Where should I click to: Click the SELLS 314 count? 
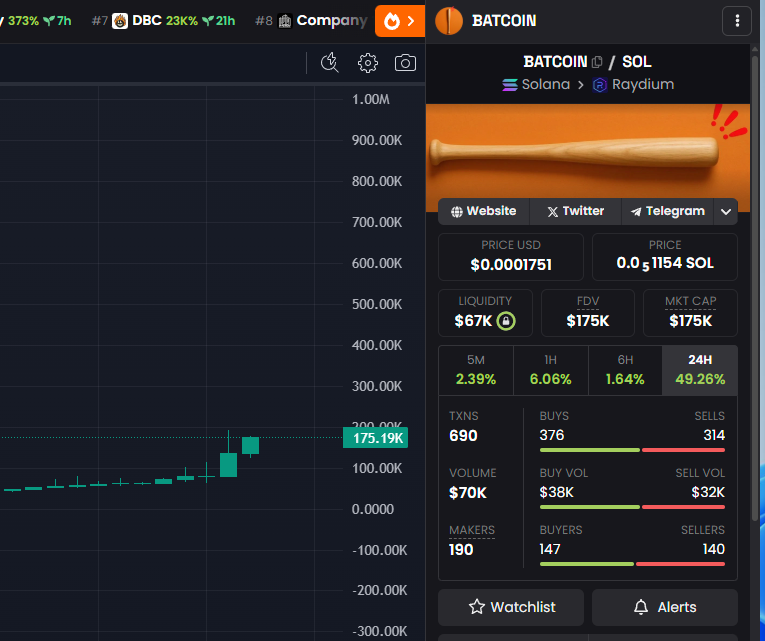coord(714,435)
